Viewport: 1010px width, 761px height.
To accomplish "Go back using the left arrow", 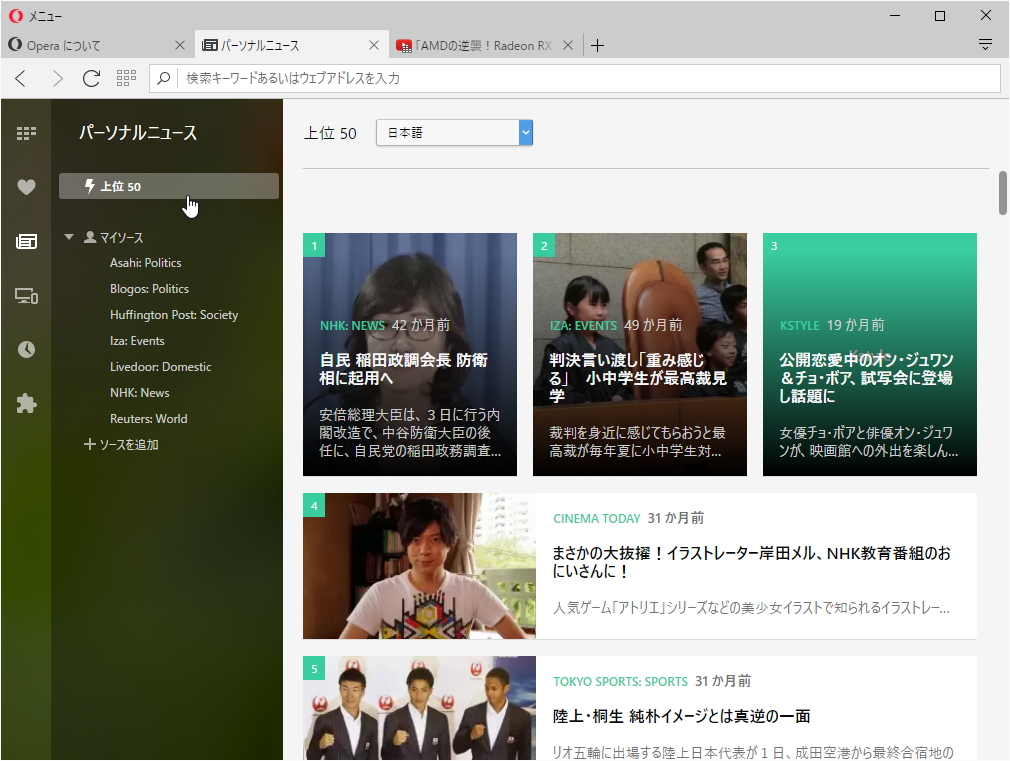I will tap(20, 78).
